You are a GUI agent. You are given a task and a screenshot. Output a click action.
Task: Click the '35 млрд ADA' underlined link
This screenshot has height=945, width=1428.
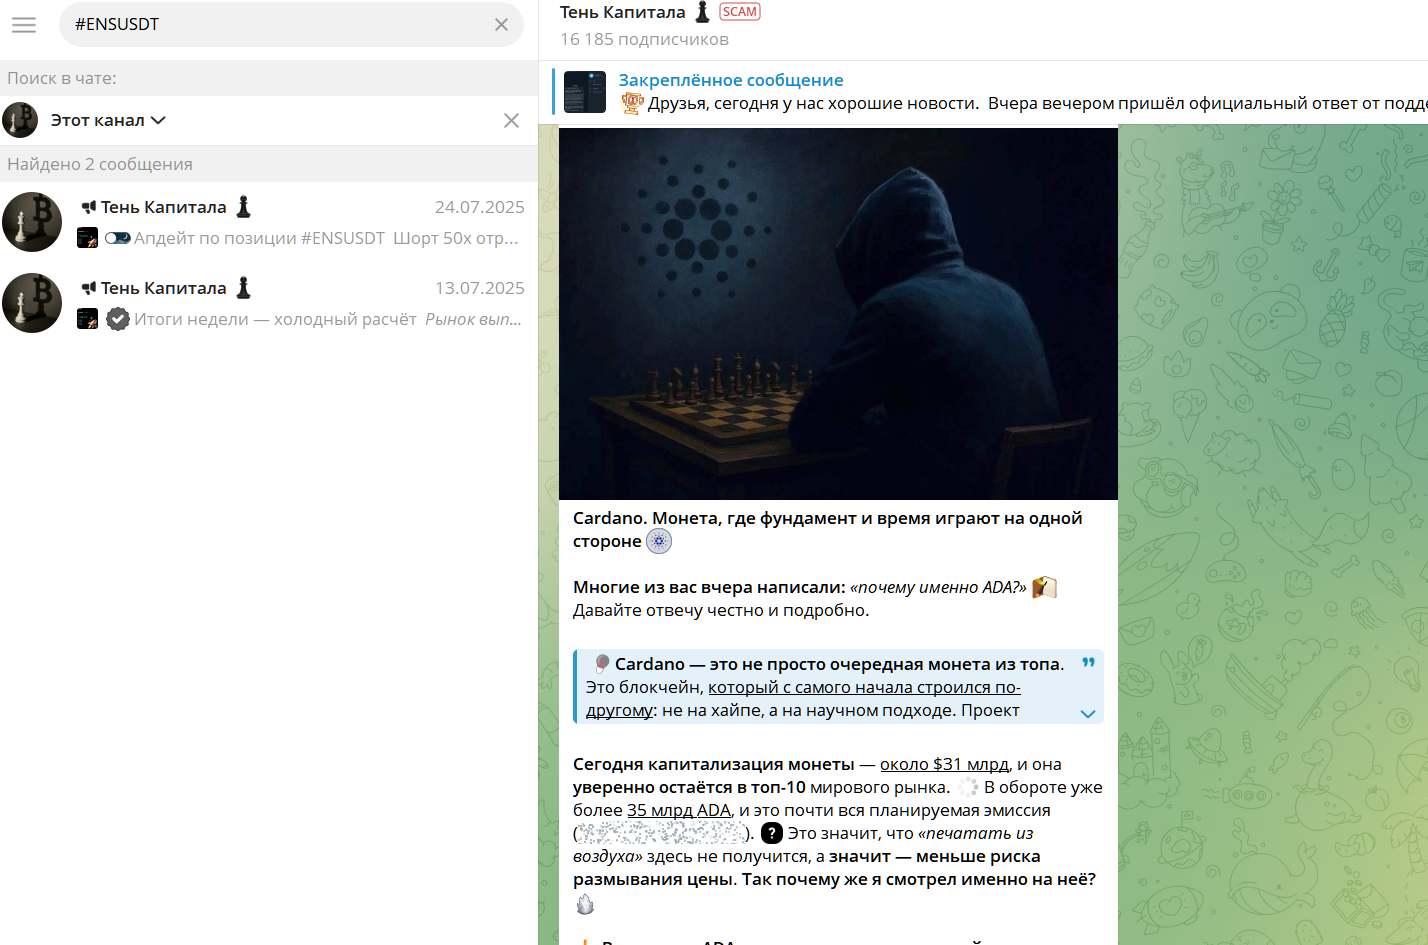[x=678, y=810]
